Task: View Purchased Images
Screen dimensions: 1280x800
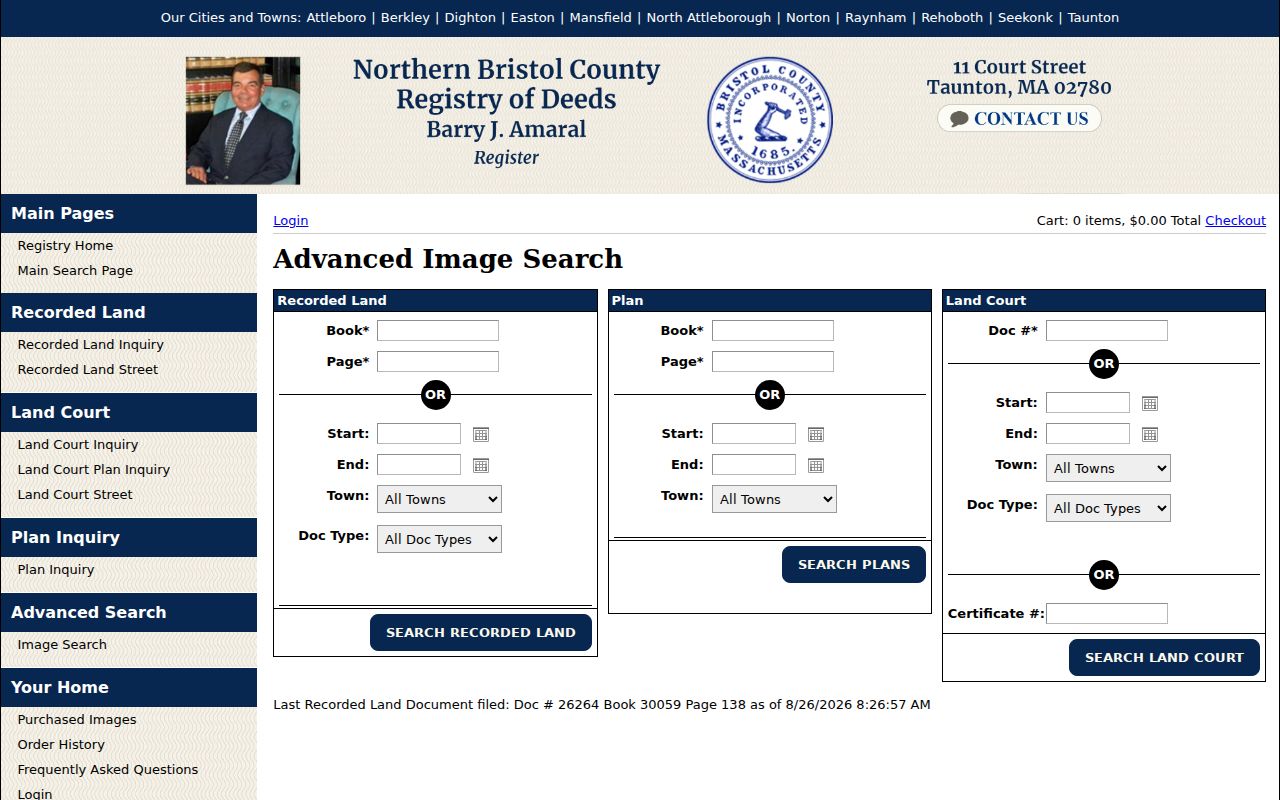Action: tap(77, 719)
